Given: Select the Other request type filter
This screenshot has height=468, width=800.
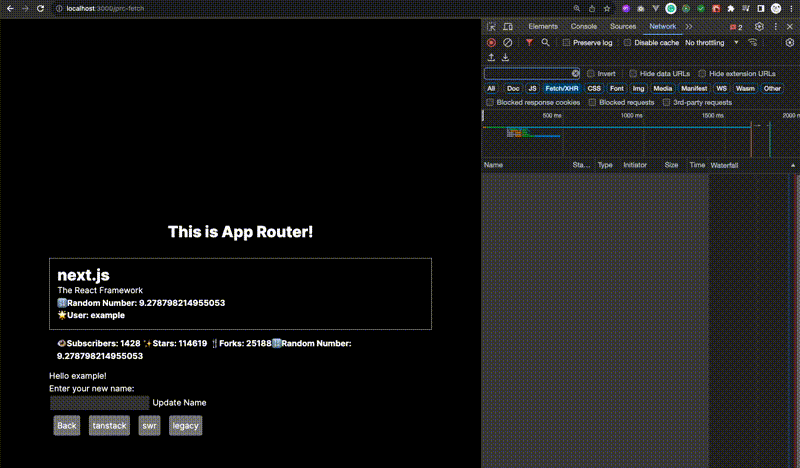Looking at the screenshot, I should (x=772, y=88).
